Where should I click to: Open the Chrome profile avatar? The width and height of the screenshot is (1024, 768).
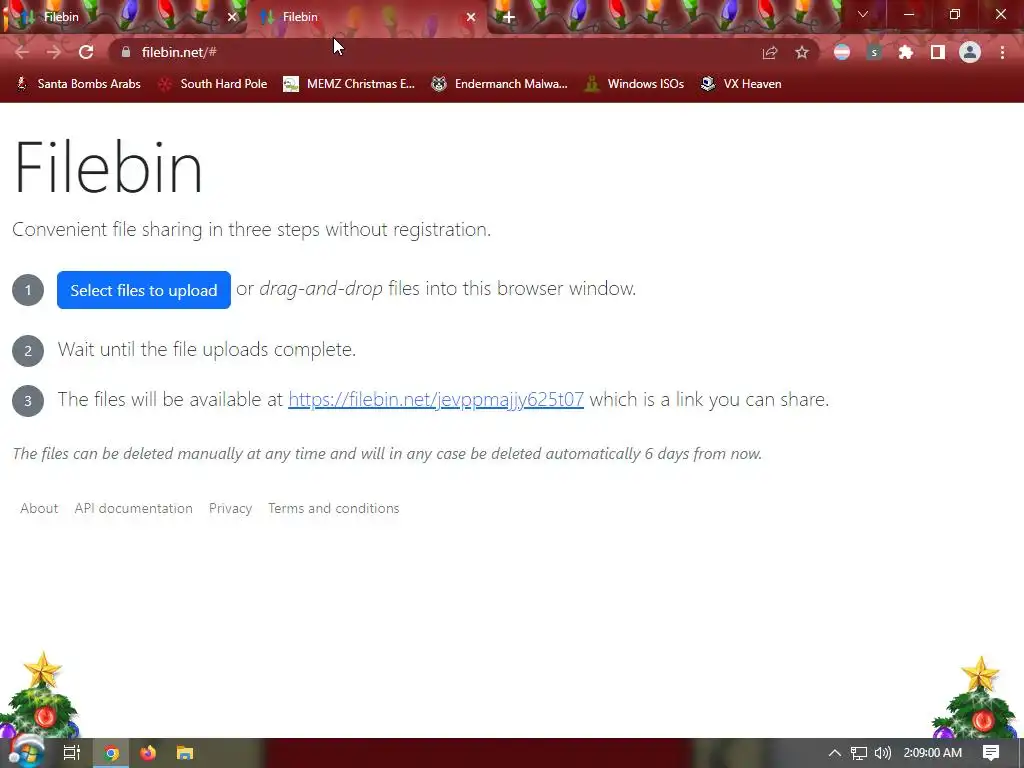(x=970, y=52)
